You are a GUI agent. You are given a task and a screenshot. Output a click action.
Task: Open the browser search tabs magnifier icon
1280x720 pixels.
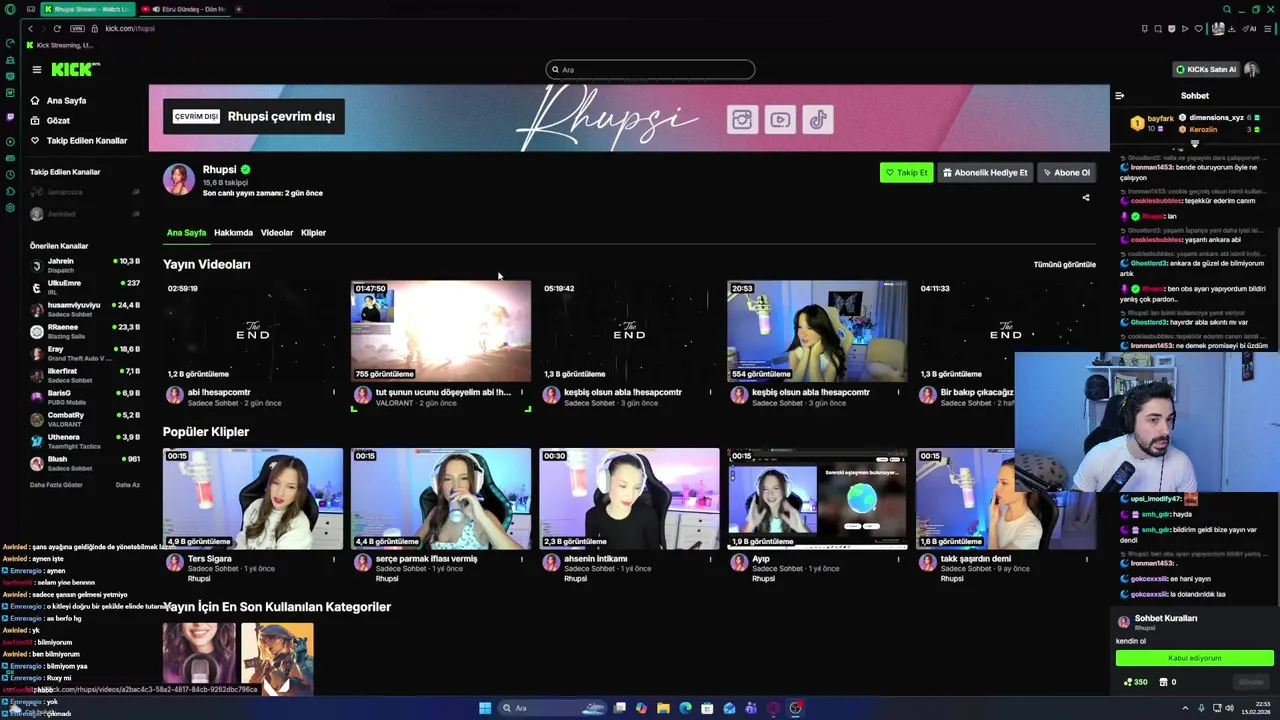point(1227,9)
